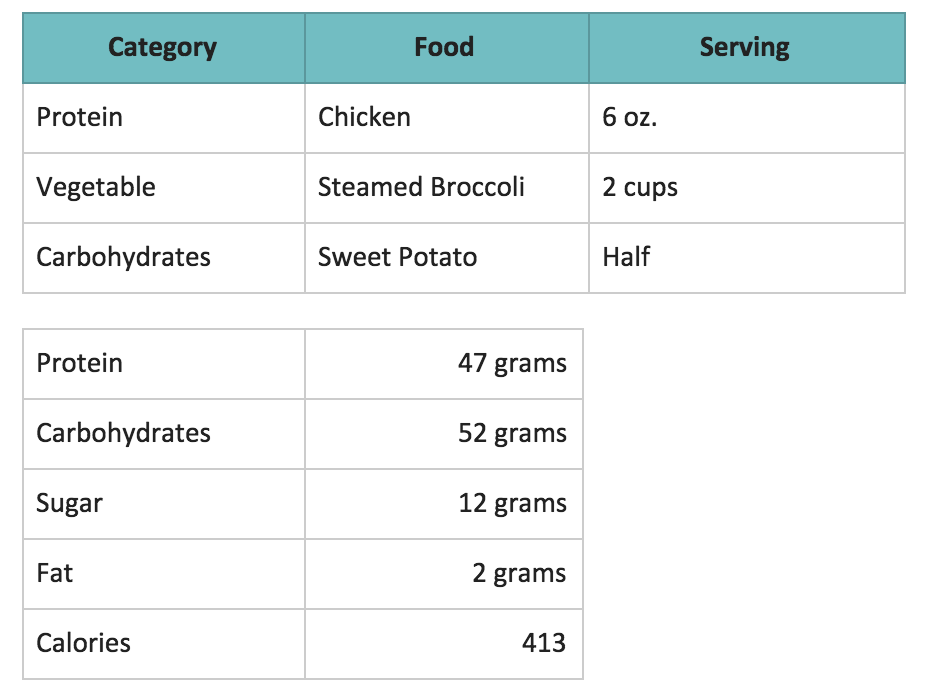Image resolution: width=926 pixels, height=694 pixels.
Task: Click the 413 calories value
Action: [x=543, y=643]
